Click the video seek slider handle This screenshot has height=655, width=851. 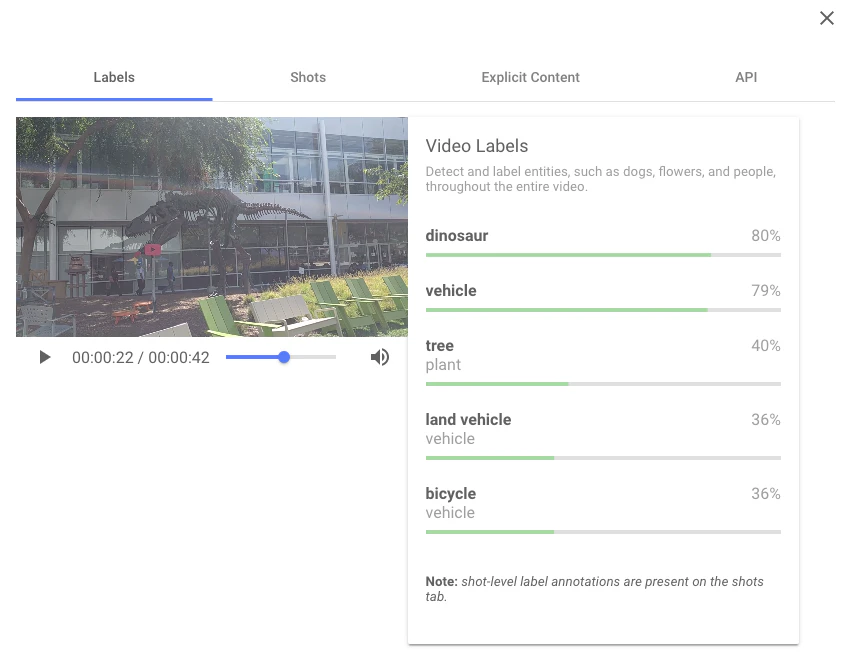click(x=284, y=357)
